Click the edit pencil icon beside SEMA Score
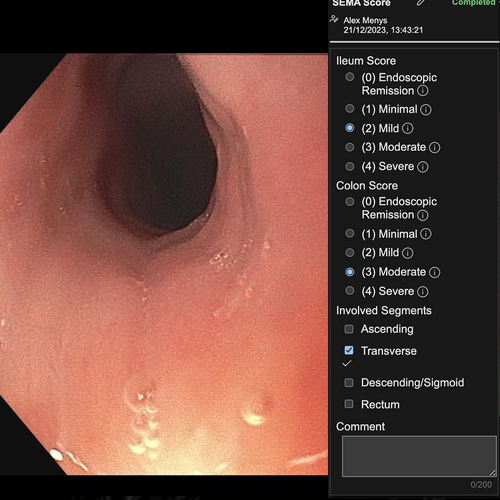 [x=421, y=3]
